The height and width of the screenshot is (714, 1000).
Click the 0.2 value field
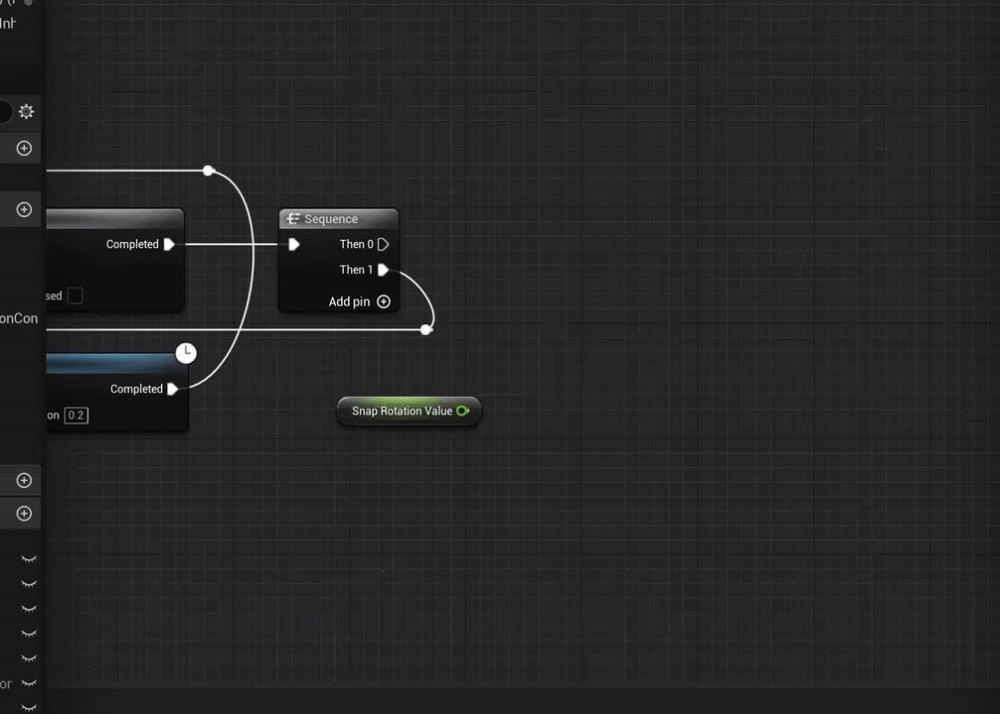tap(76, 416)
